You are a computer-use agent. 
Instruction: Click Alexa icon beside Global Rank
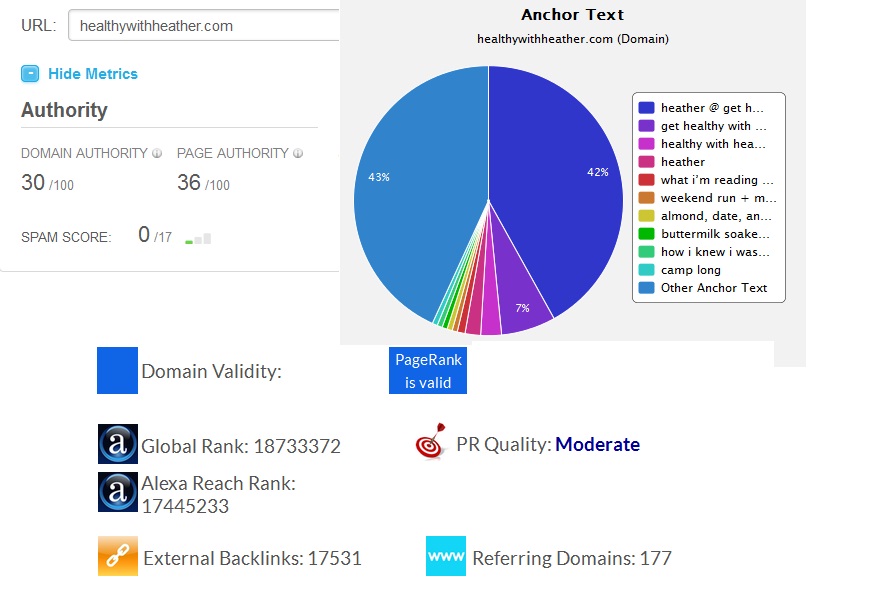pos(118,444)
